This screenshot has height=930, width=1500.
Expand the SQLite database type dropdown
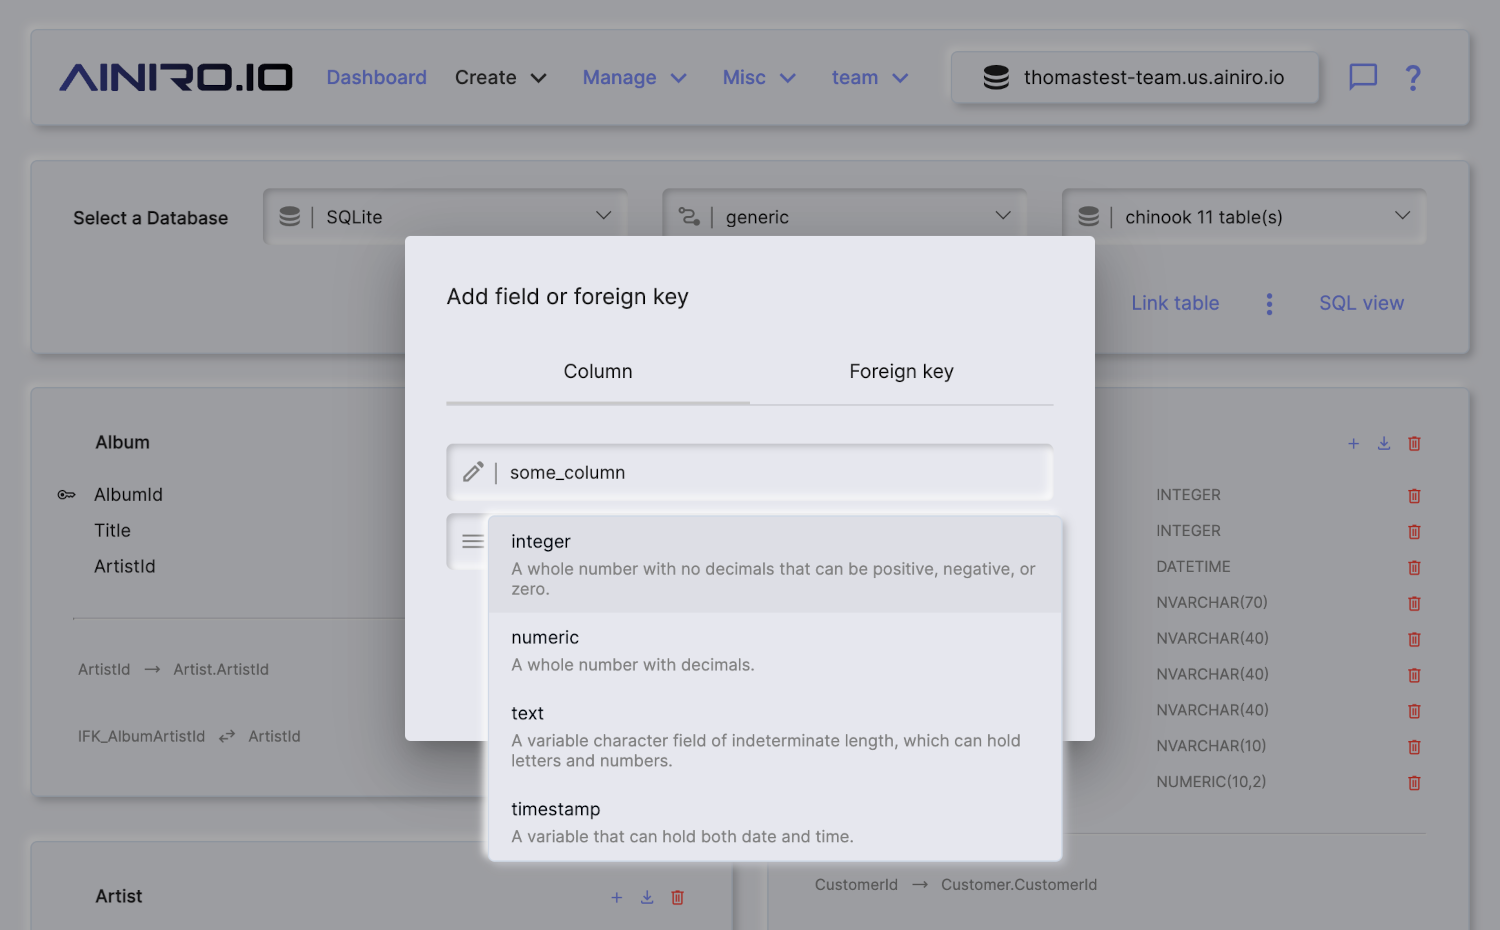(445, 217)
